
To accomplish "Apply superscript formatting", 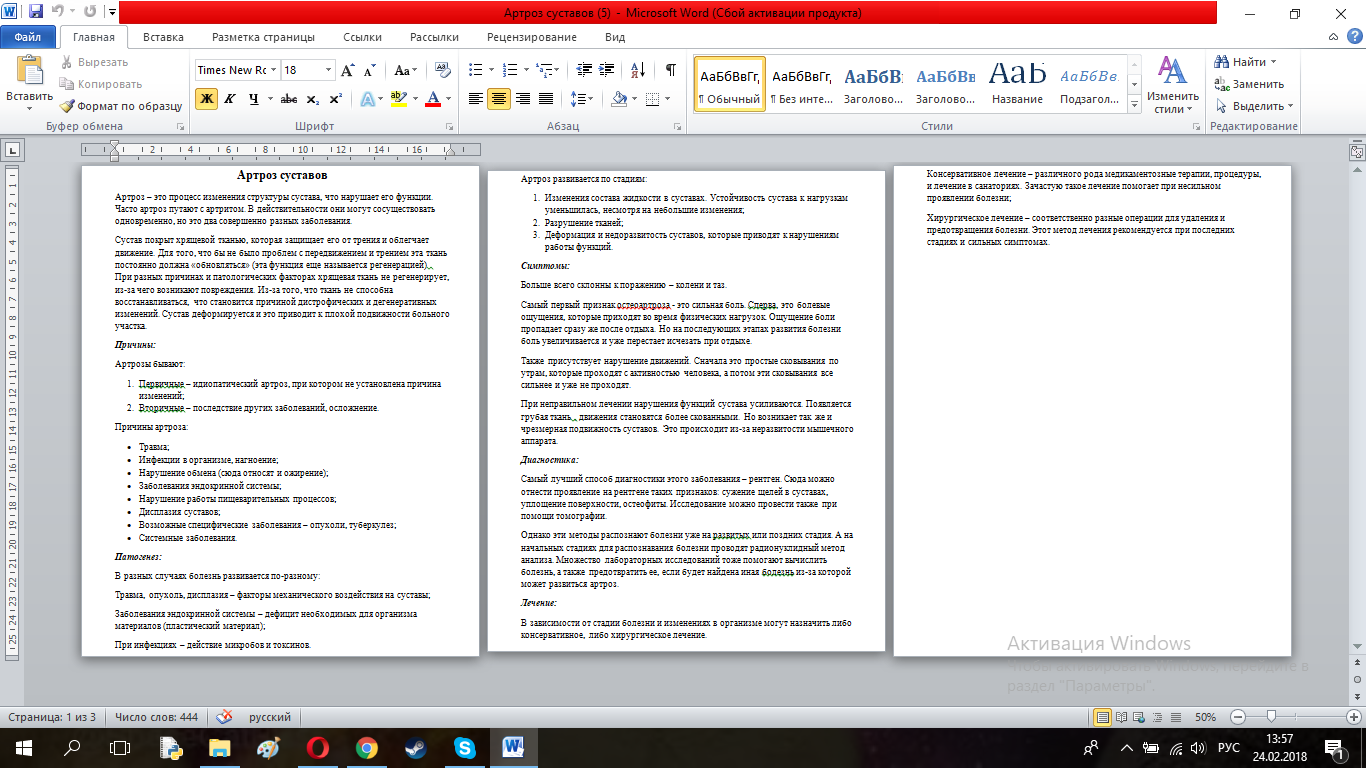I will click(x=336, y=99).
